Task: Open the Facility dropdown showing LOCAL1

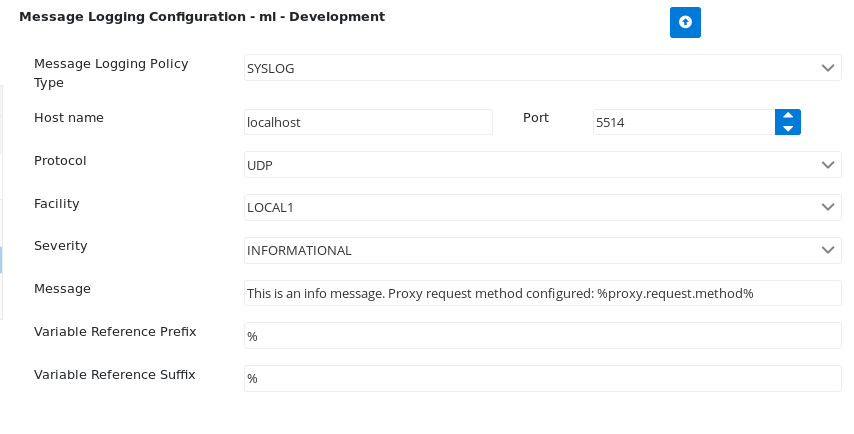Action: click(542, 207)
